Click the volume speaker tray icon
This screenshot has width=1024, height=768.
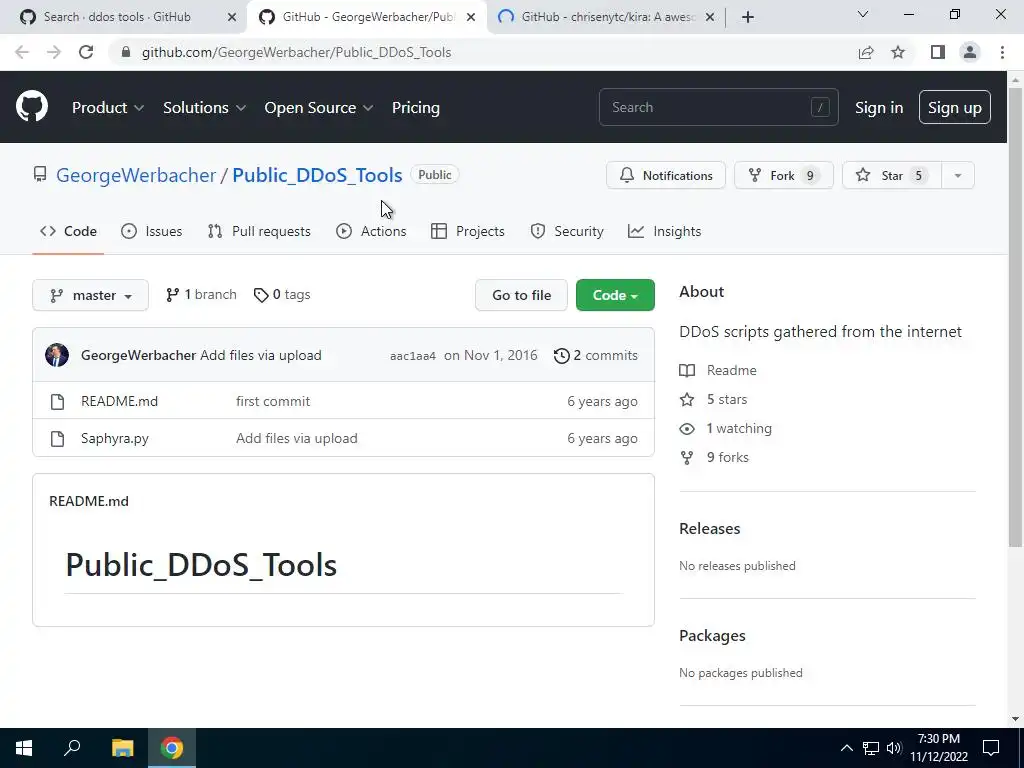pyautogui.click(x=894, y=748)
